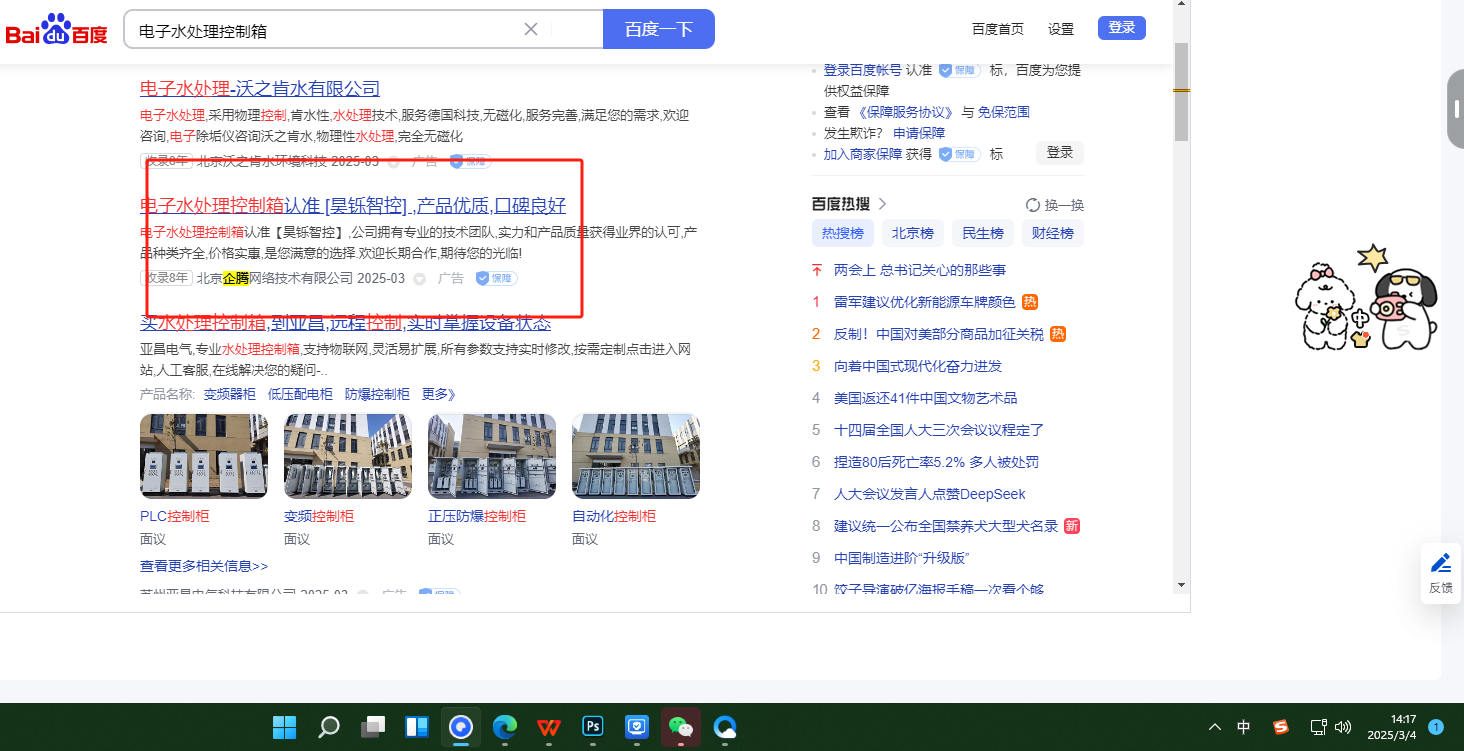The height and width of the screenshot is (751, 1464).
Task: Open the volume speaker tray icon
Action: [x=1343, y=727]
